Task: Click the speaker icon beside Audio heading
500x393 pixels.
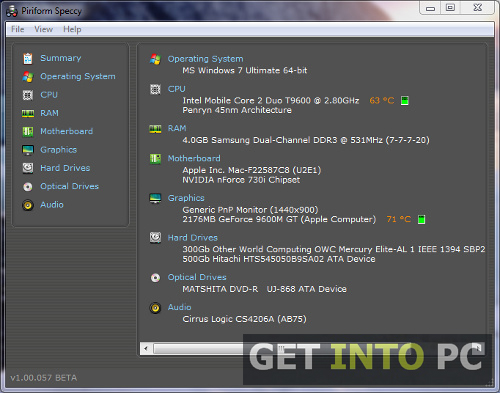Action: [x=155, y=307]
